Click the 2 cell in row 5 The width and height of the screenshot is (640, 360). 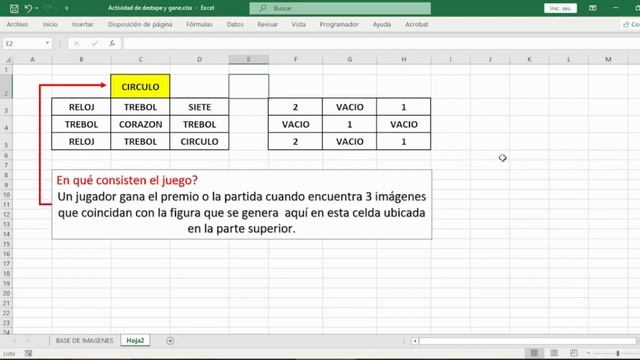pos(295,141)
